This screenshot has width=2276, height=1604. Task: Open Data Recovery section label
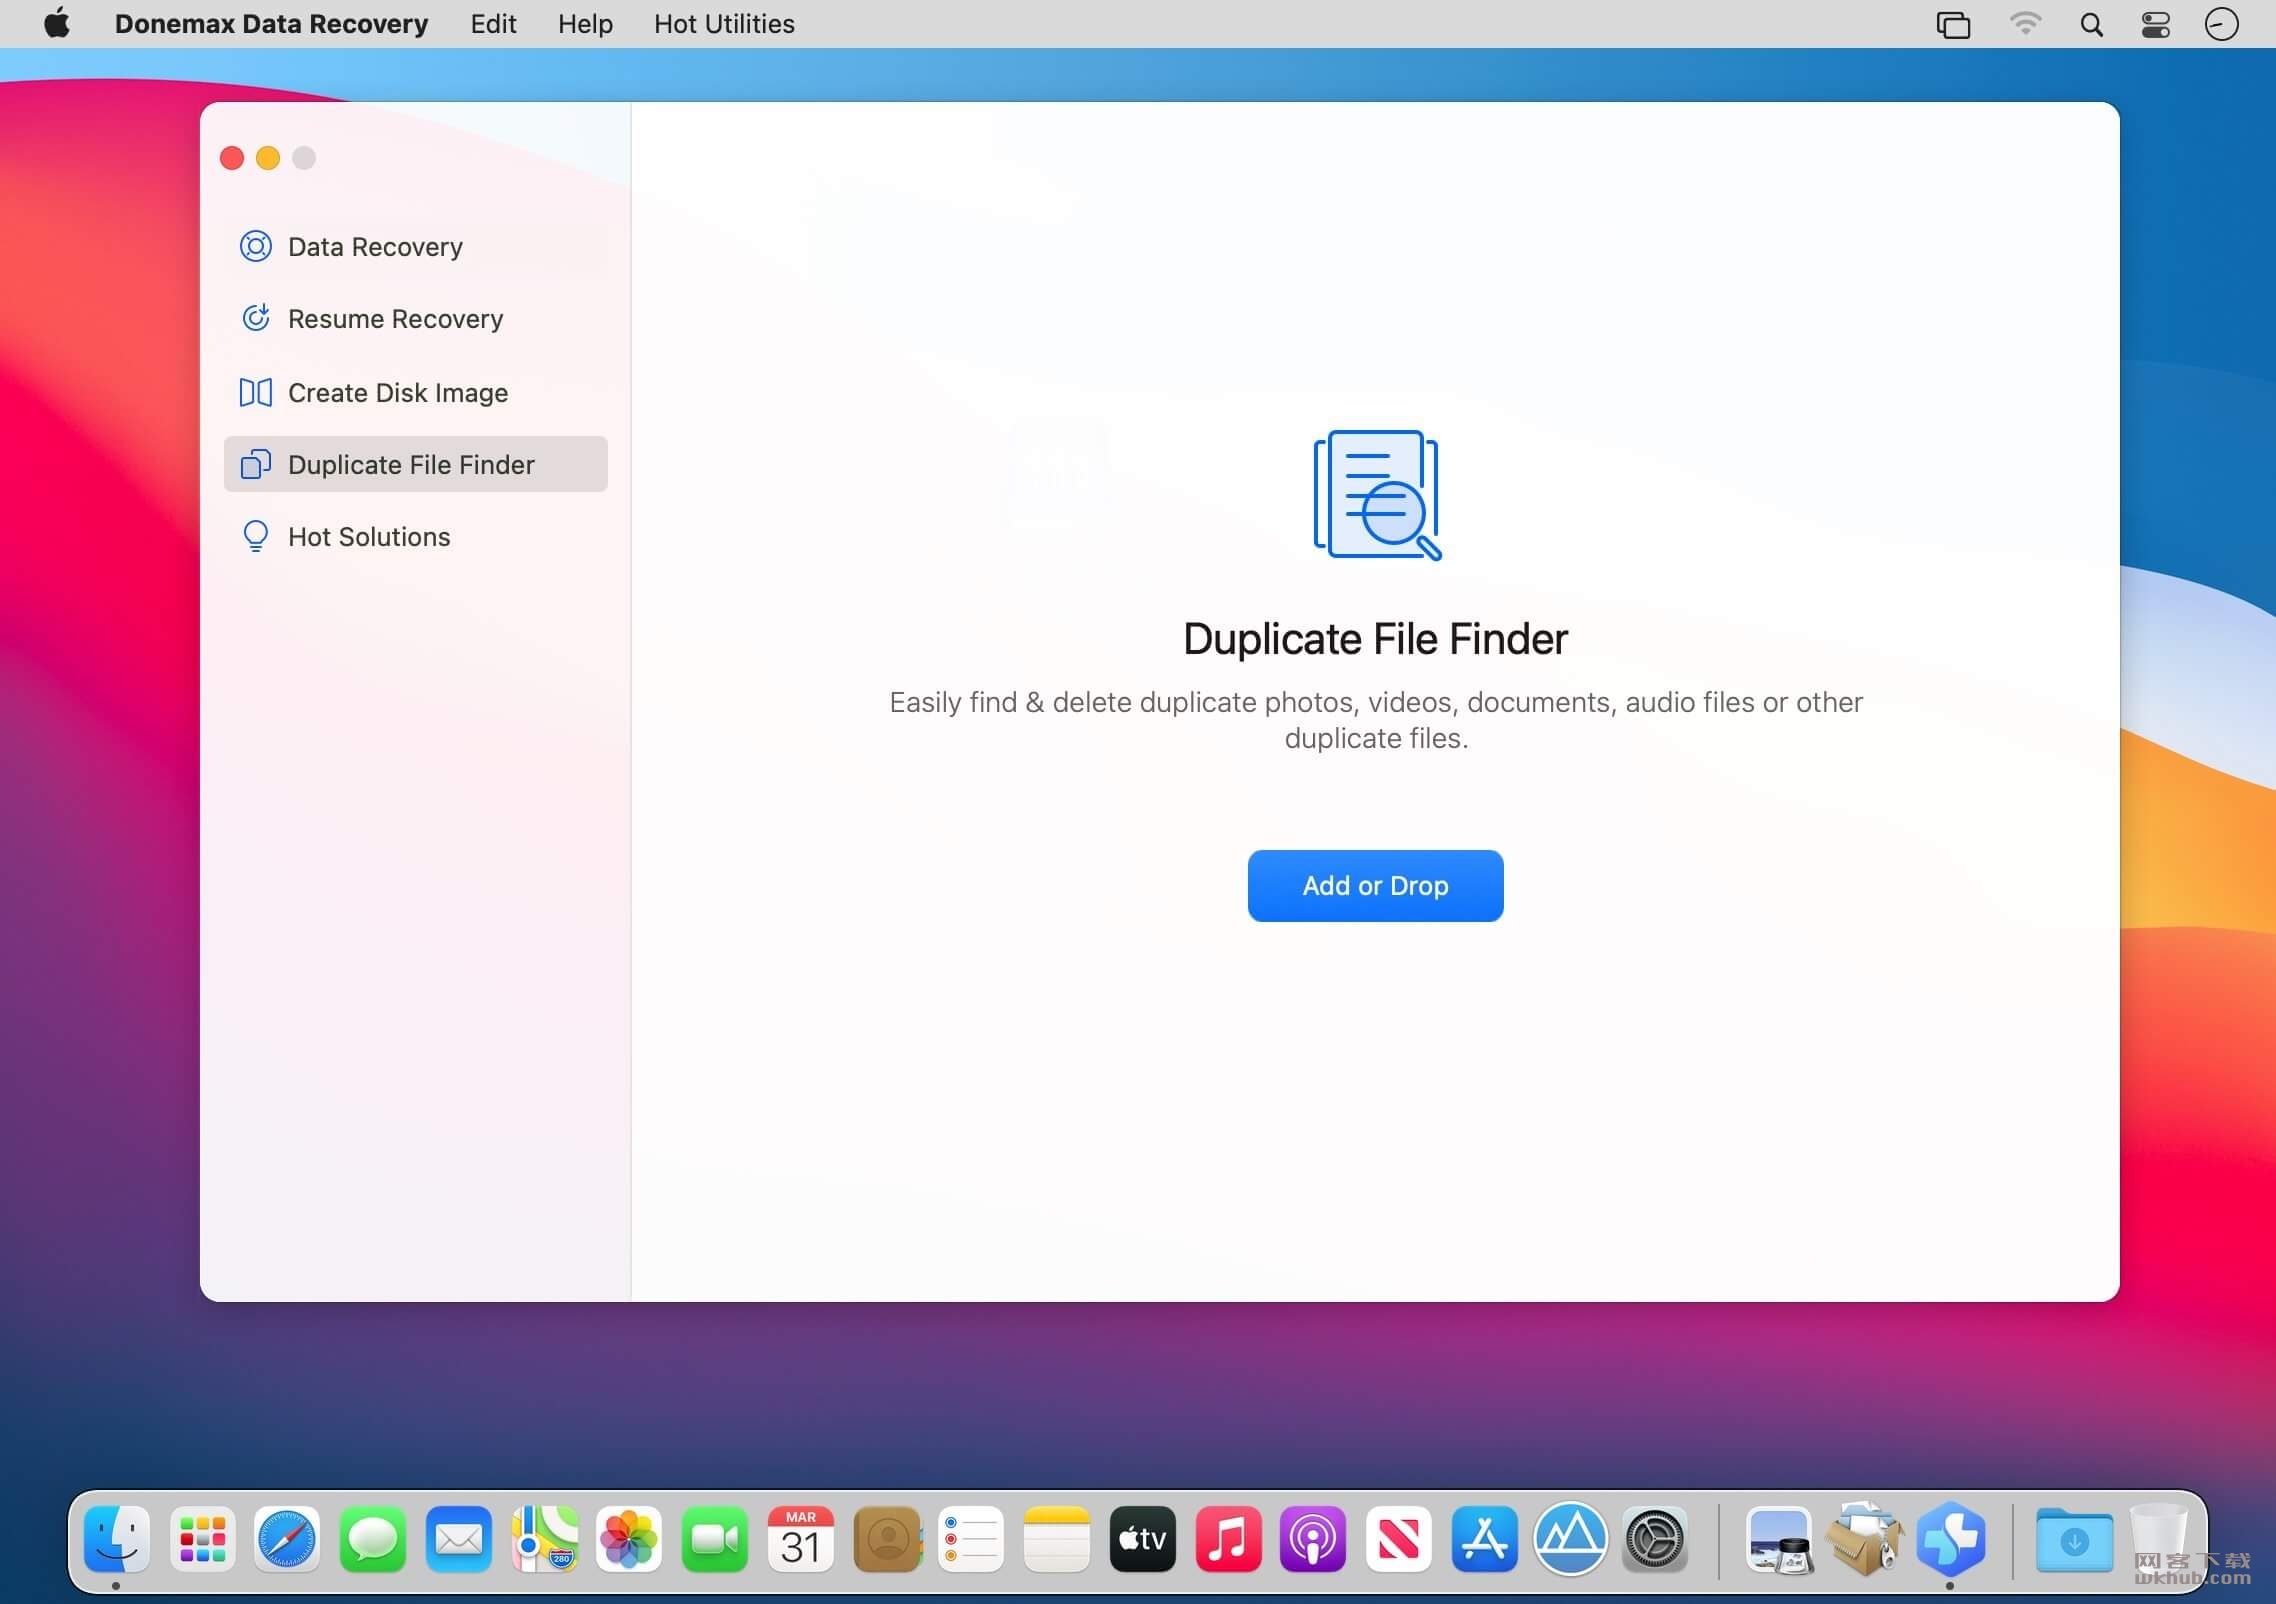(x=375, y=247)
